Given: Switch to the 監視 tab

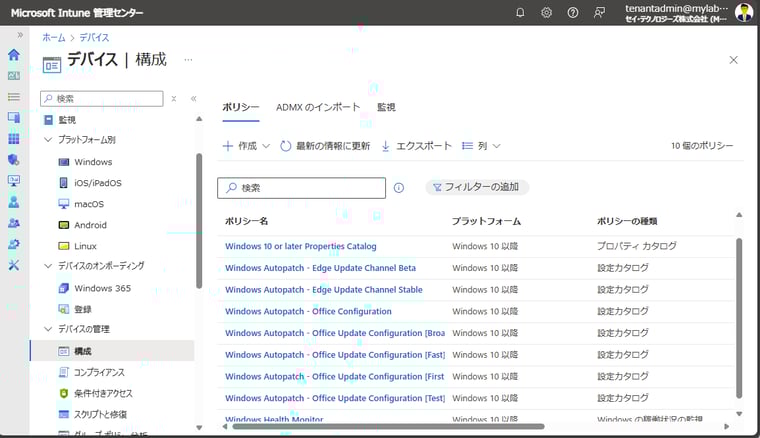Looking at the screenshot, I should (x=386, y=108).
